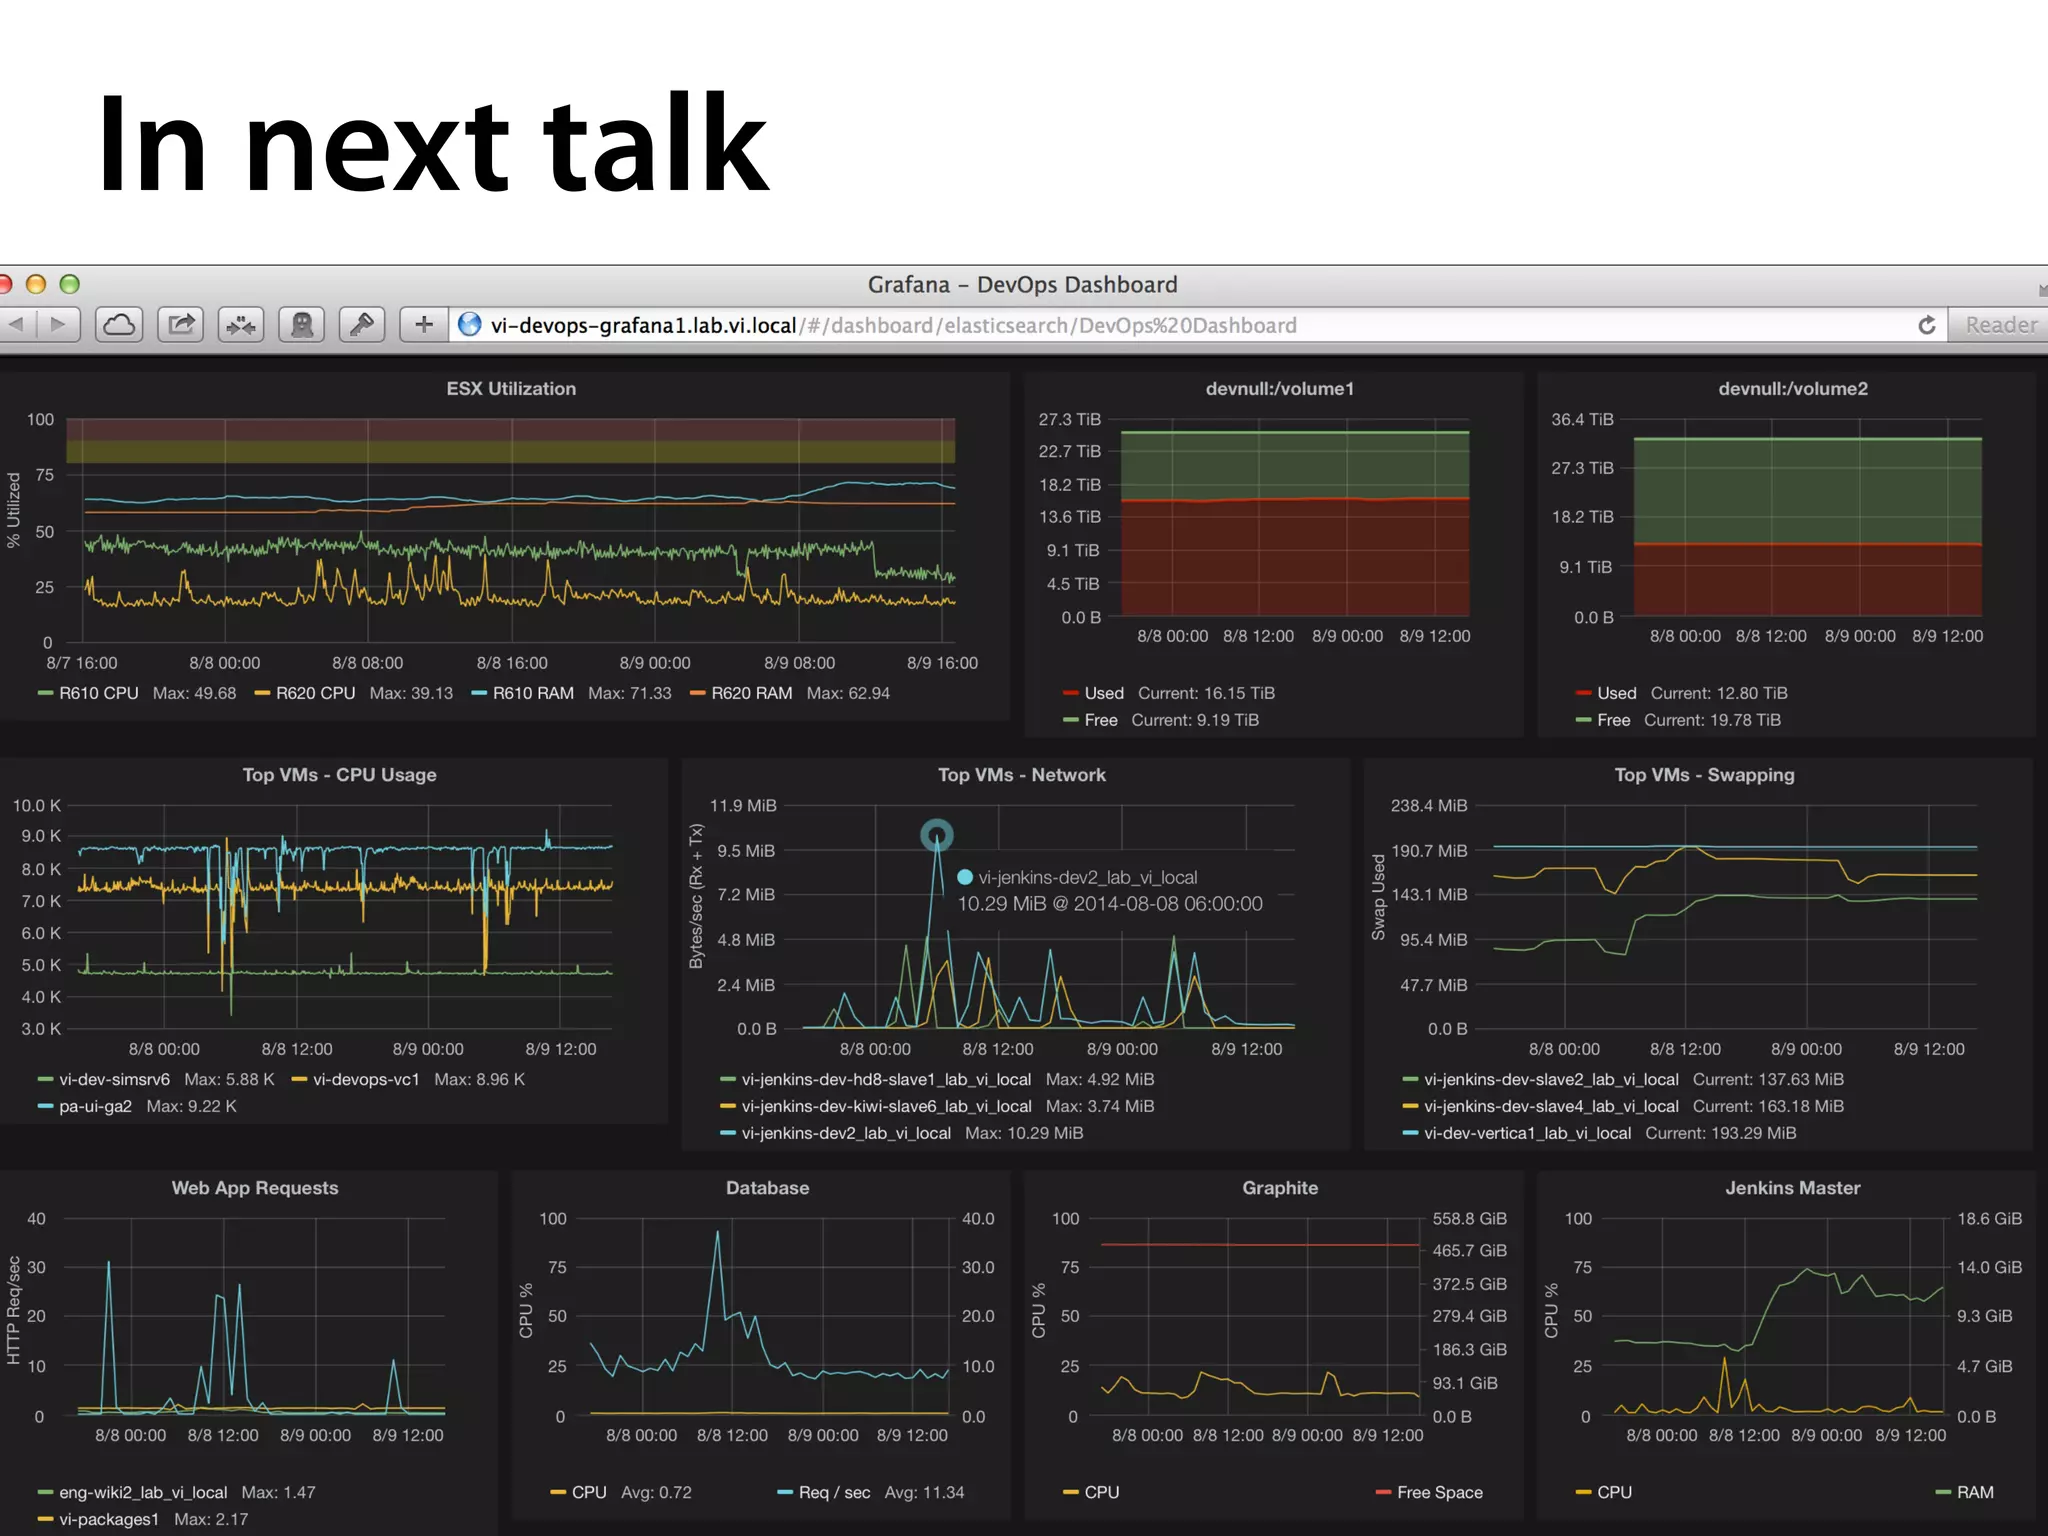Open devnull:/volume1 panel title menu
This screenshot has width=2048, height=1536.
coord(1279,389)
